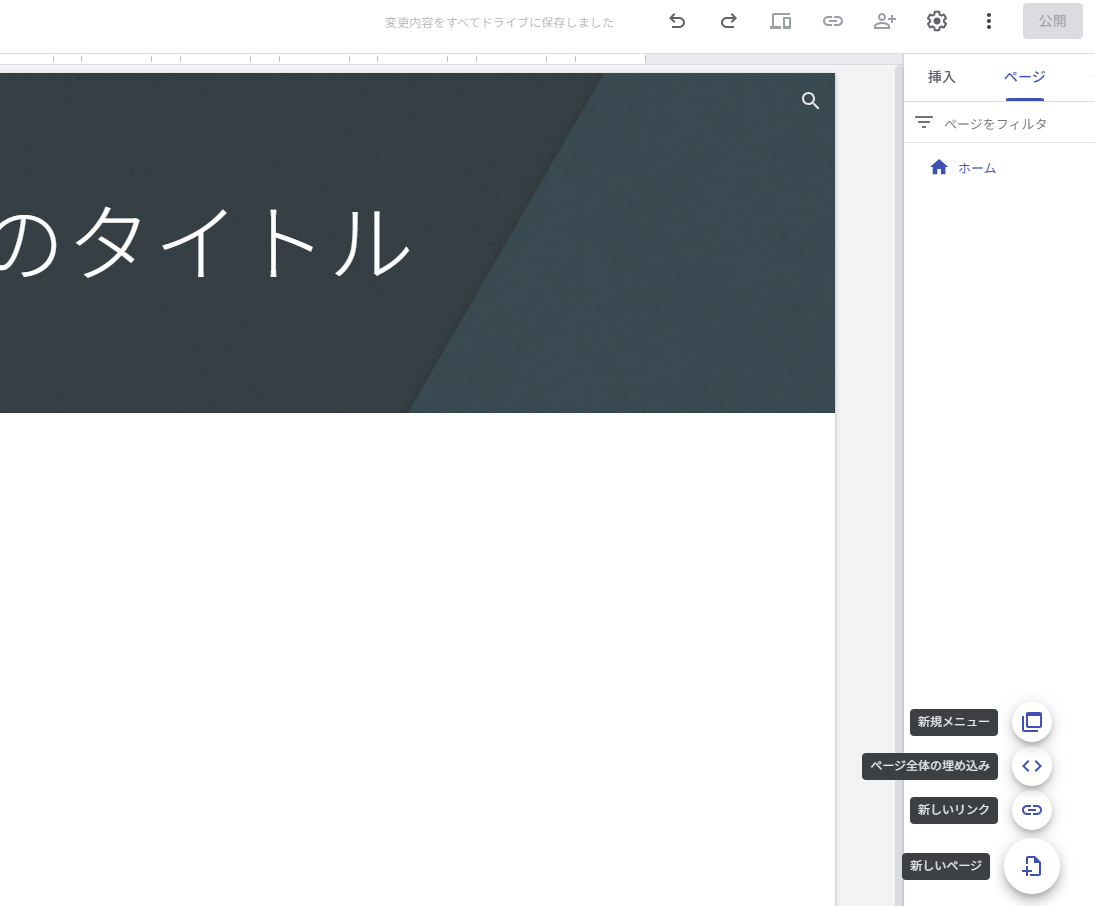Copy the published site link icon

tap(832, 21)
